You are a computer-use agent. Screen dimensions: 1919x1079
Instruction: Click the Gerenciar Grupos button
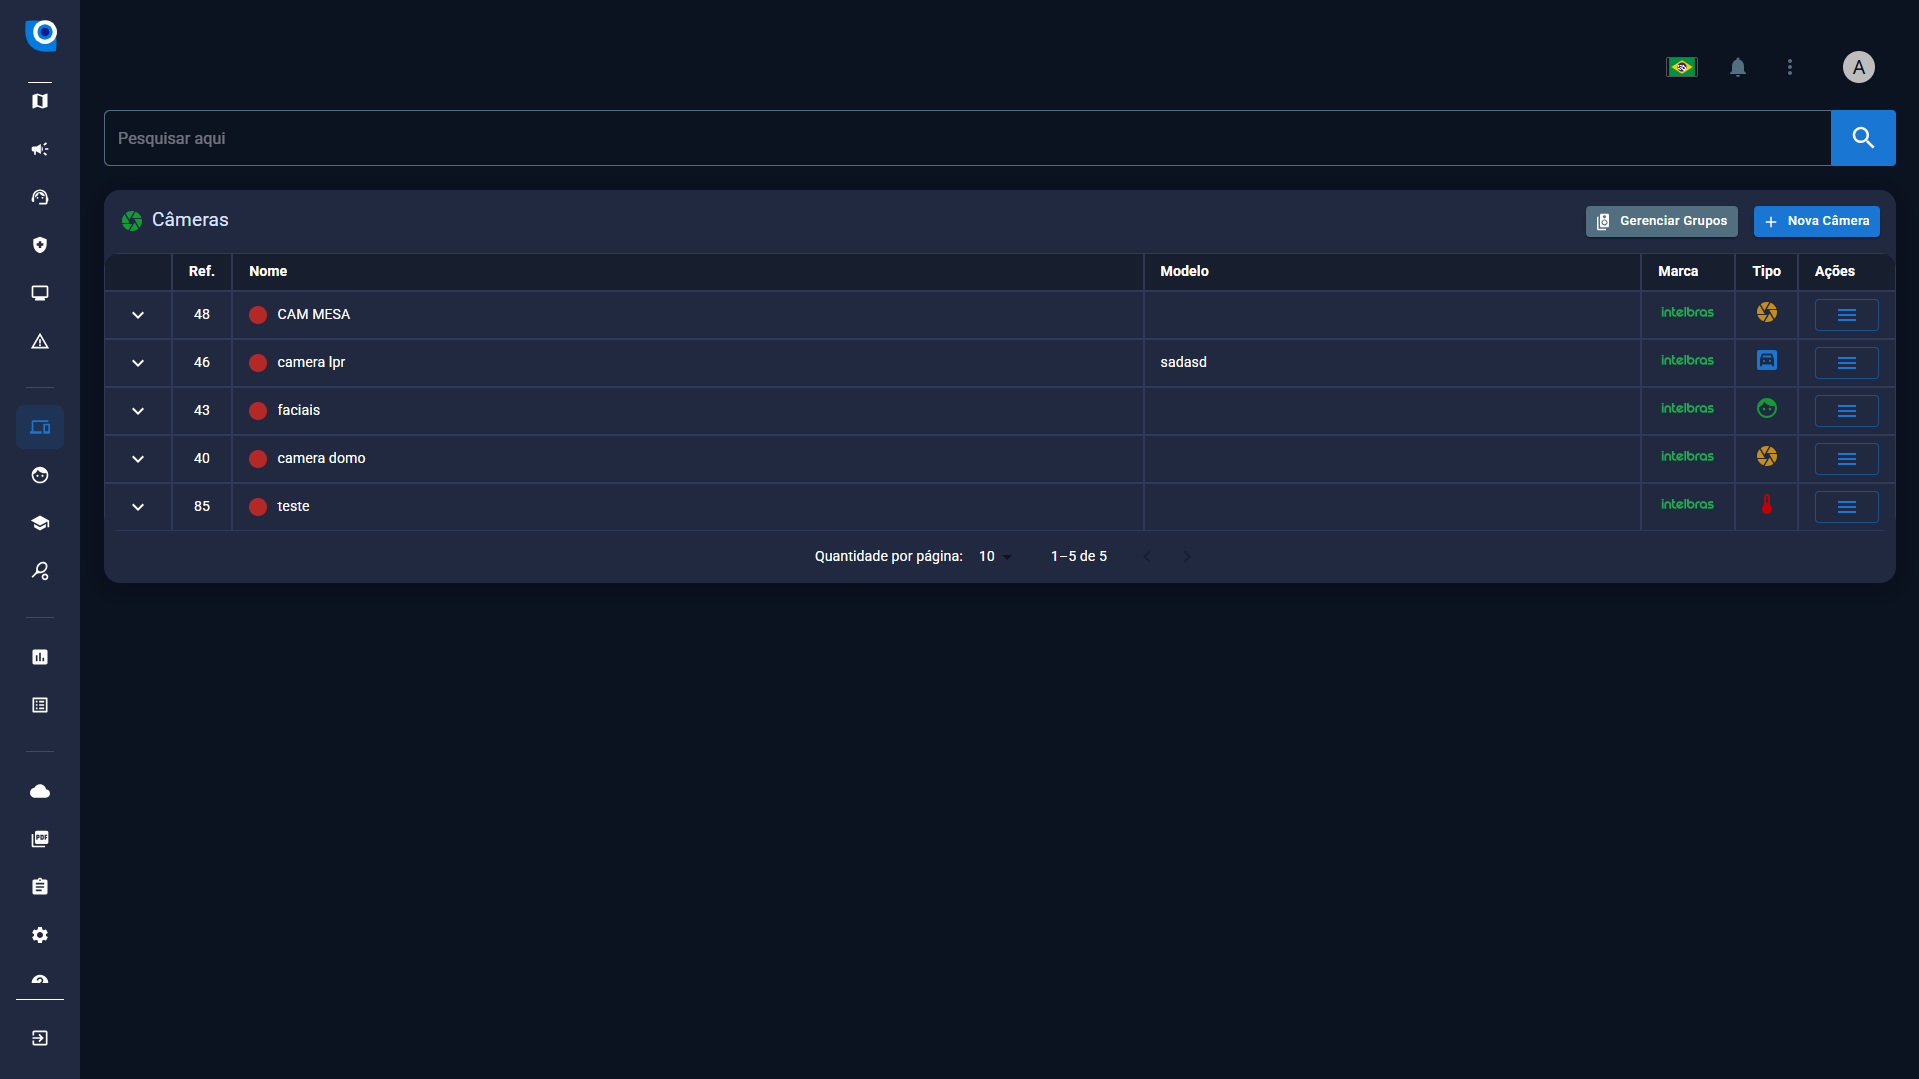tap(1662, 221)
